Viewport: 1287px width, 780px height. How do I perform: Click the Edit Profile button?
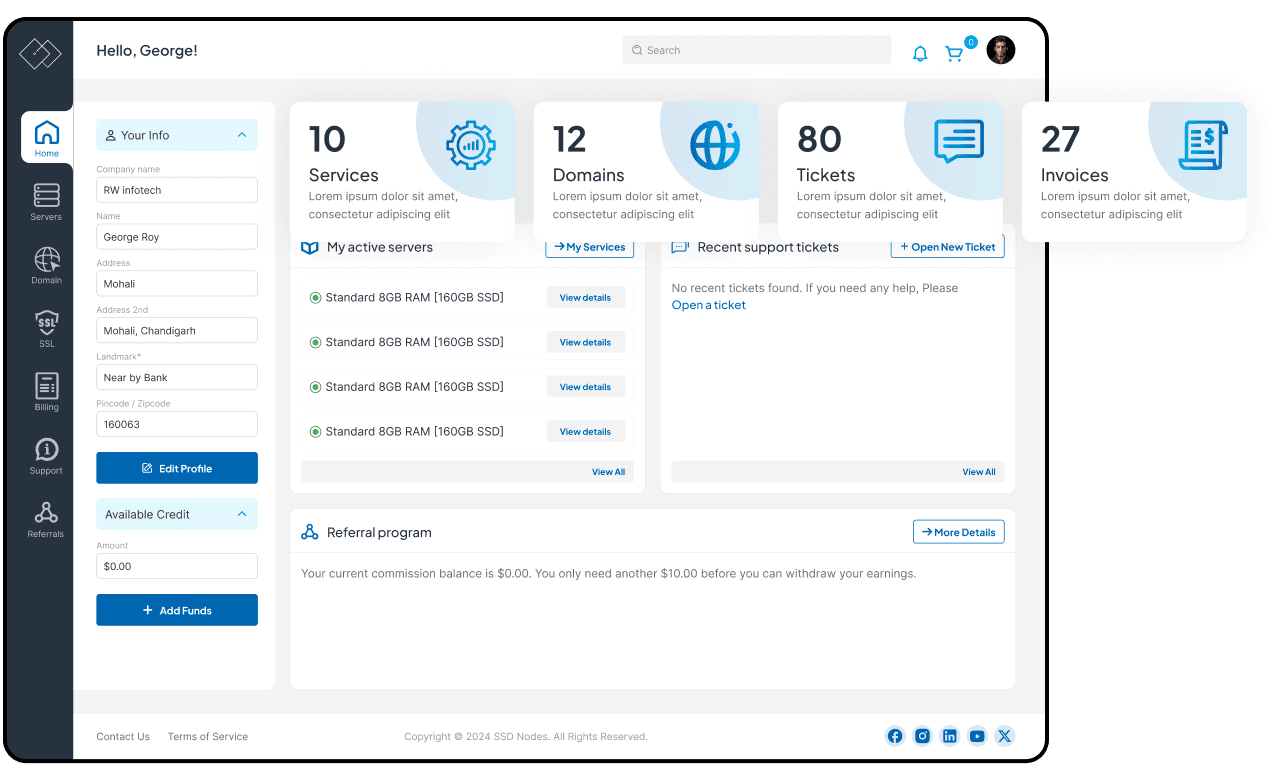coord(177,468)
